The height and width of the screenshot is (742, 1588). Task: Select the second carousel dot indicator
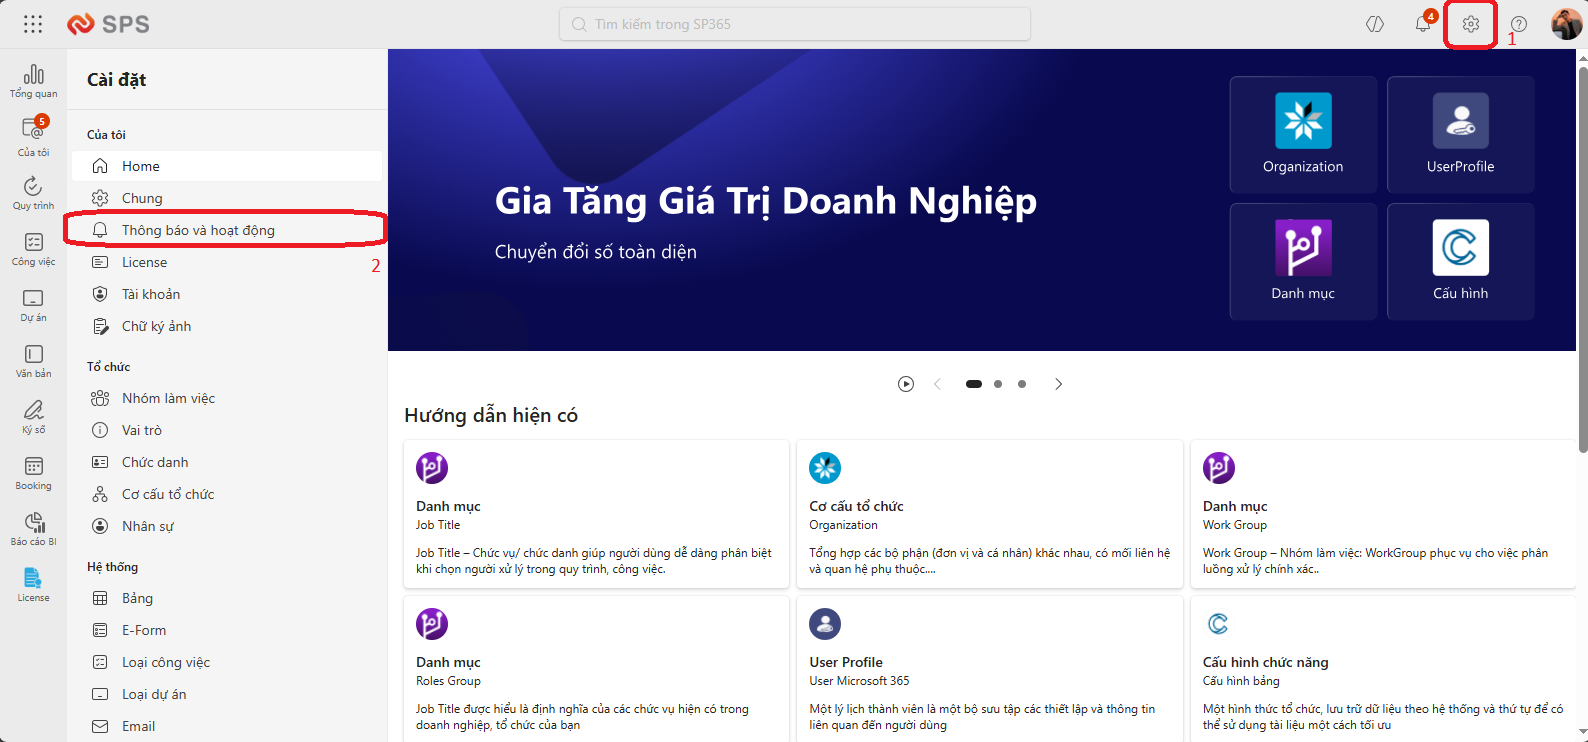coord(998,384)
